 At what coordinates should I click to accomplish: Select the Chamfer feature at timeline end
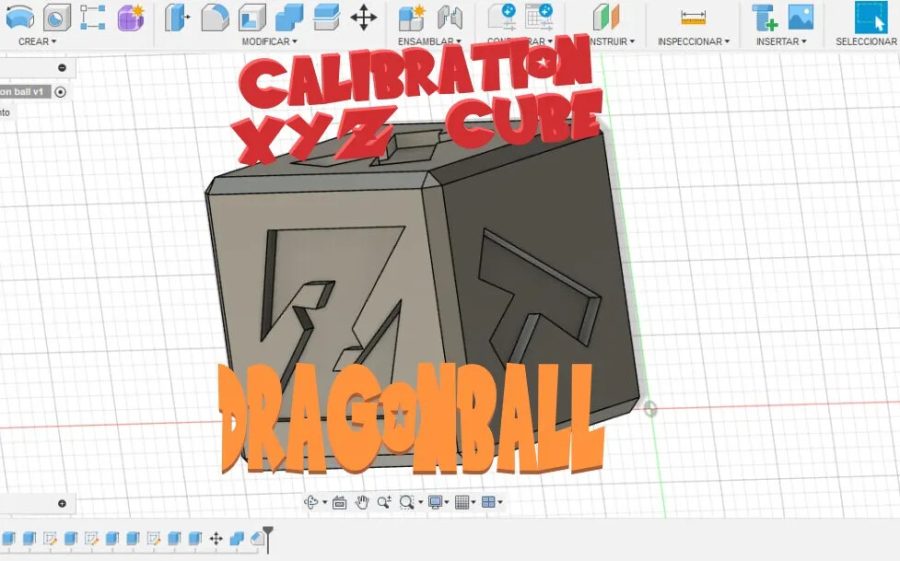click(257, 539)
